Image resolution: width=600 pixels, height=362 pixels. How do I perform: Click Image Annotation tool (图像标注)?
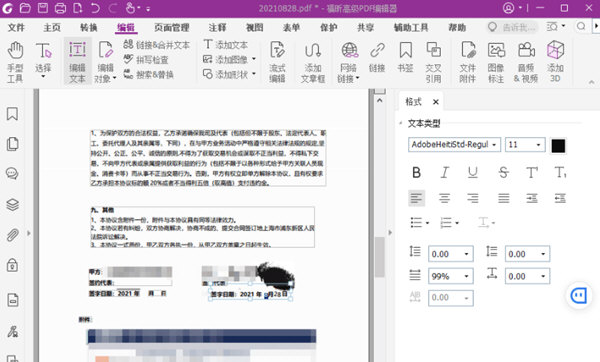point(496,62)
